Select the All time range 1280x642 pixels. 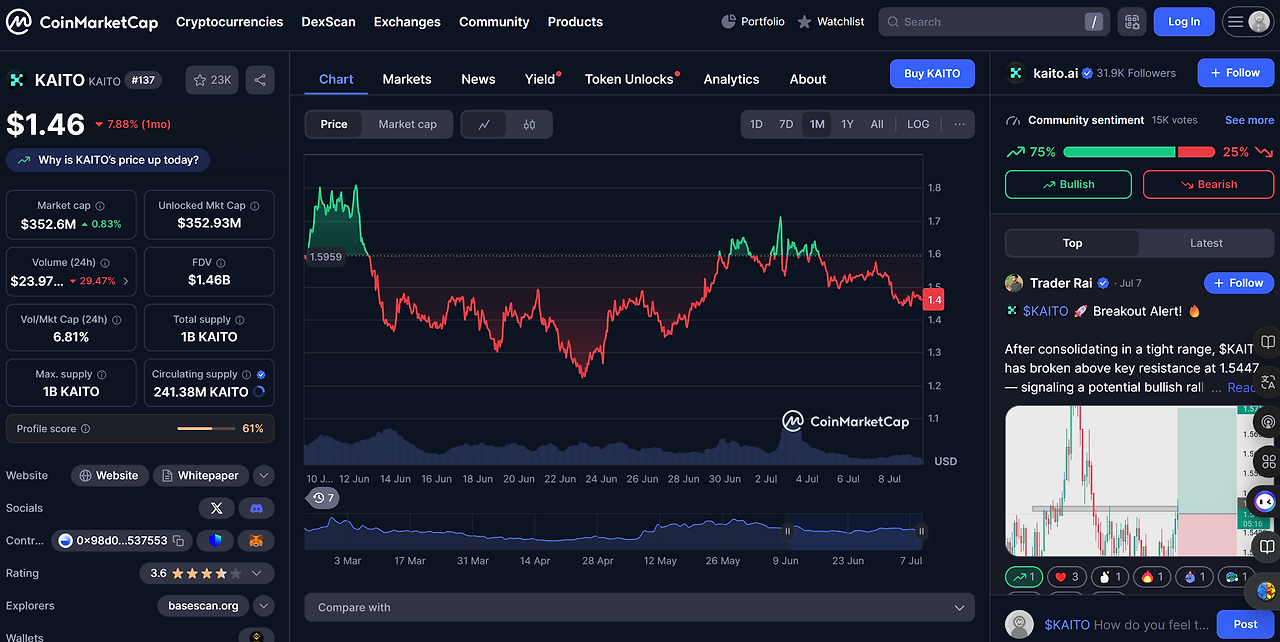877,124
